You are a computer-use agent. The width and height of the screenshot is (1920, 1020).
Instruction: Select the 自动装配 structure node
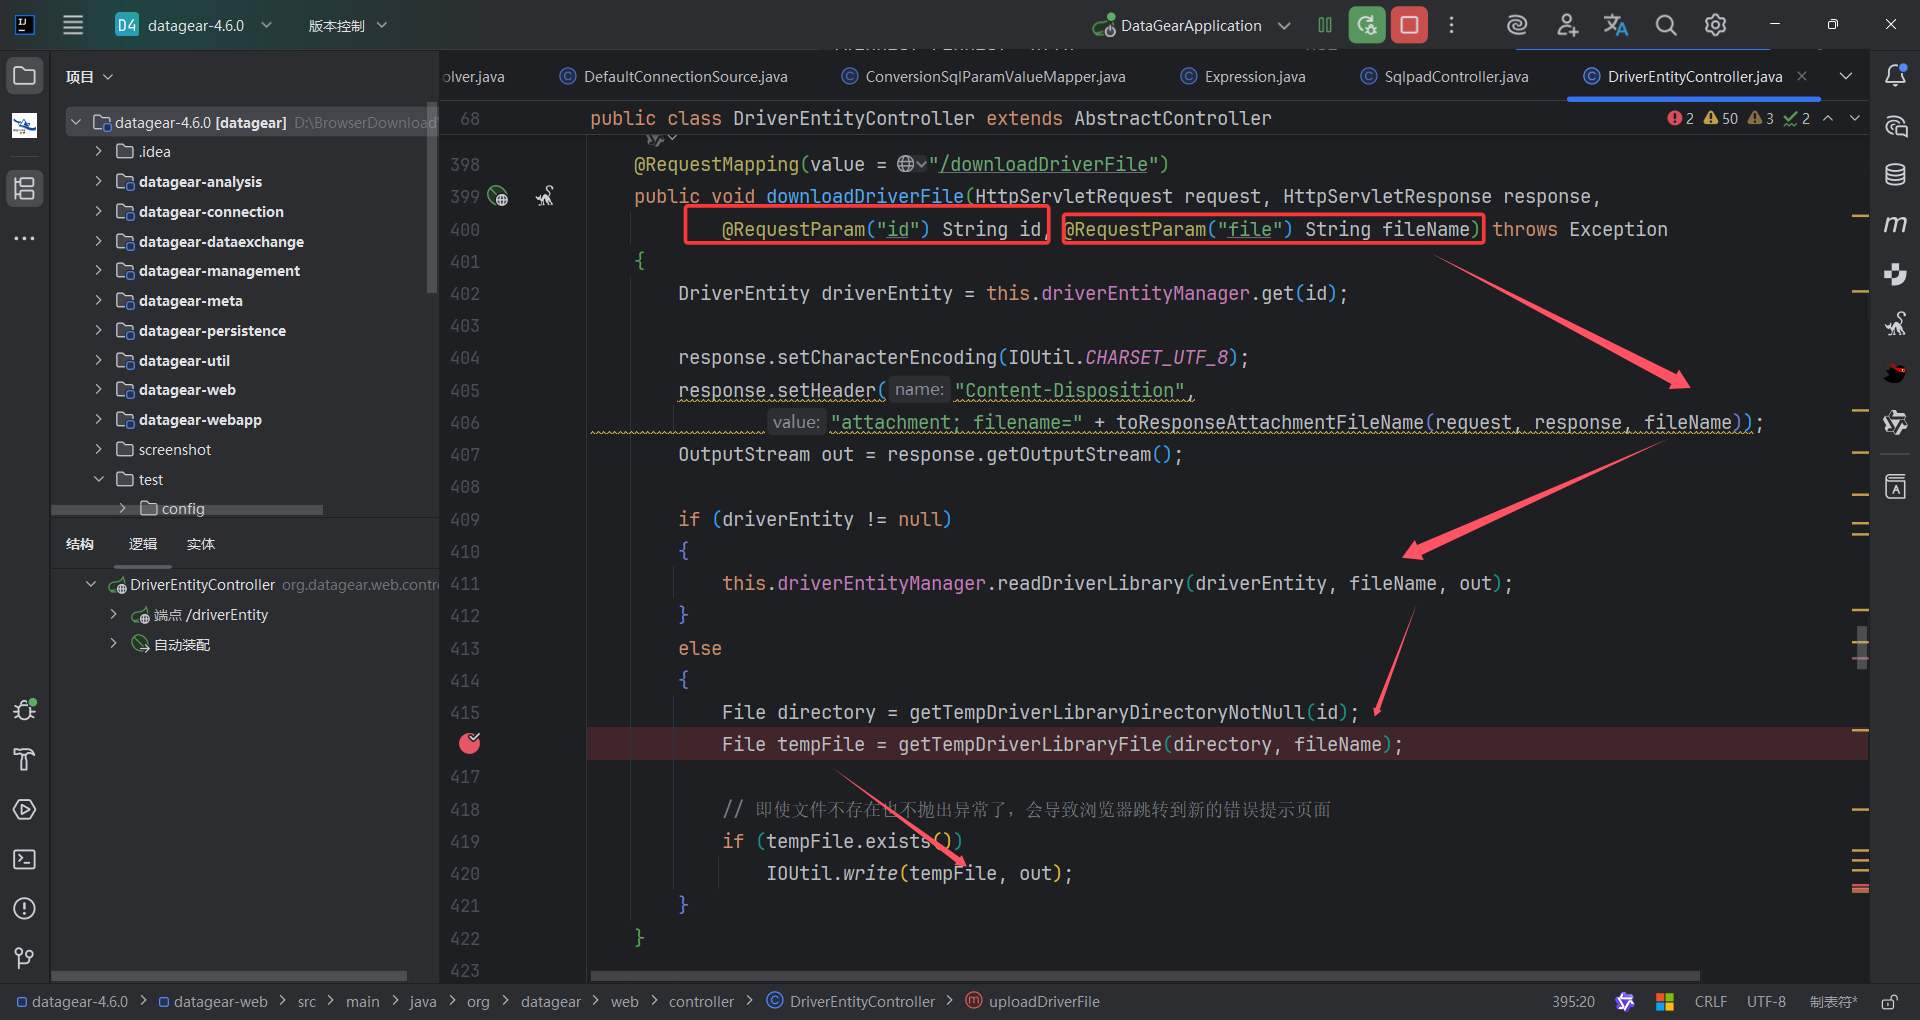pyautogui.click(x=182, y=644)
